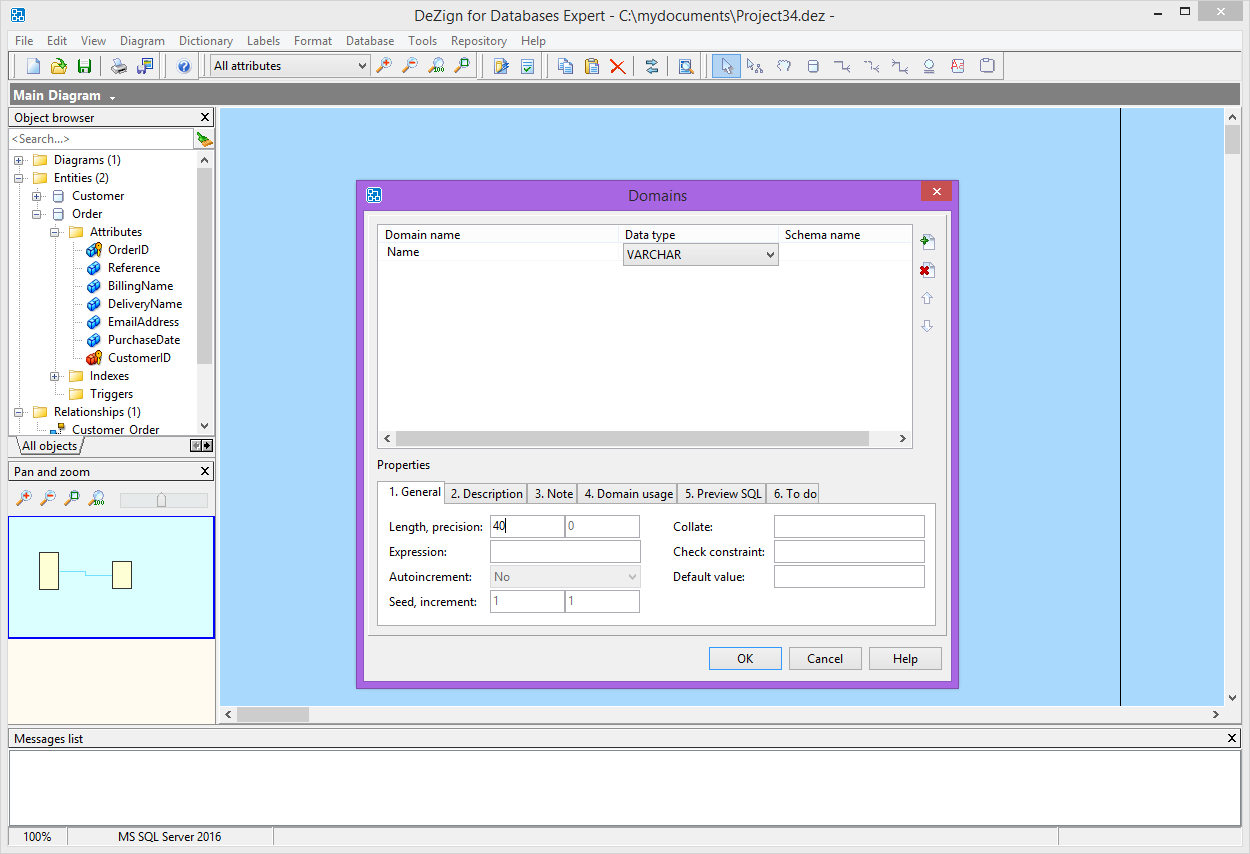Select the arrow pointer tool
The image size is (1250, 854).
[727, 66]
